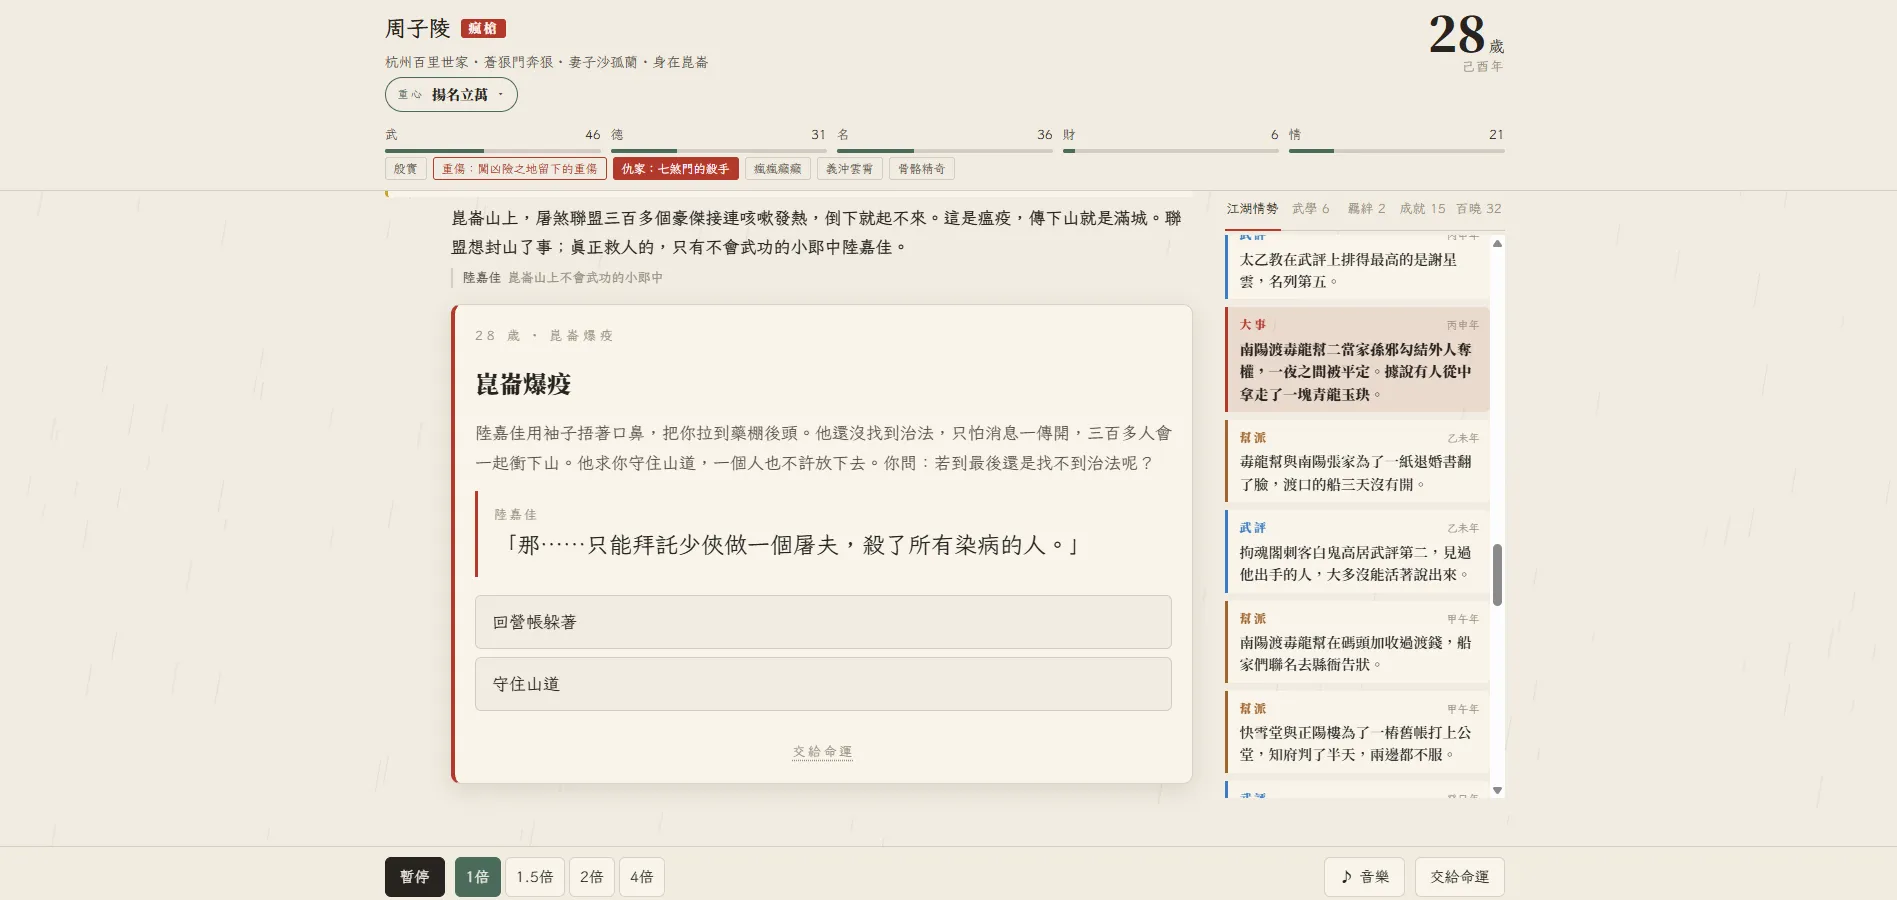Set speed to 1.5倍
The image size is (1897, 900).
(x=535, y=877)
